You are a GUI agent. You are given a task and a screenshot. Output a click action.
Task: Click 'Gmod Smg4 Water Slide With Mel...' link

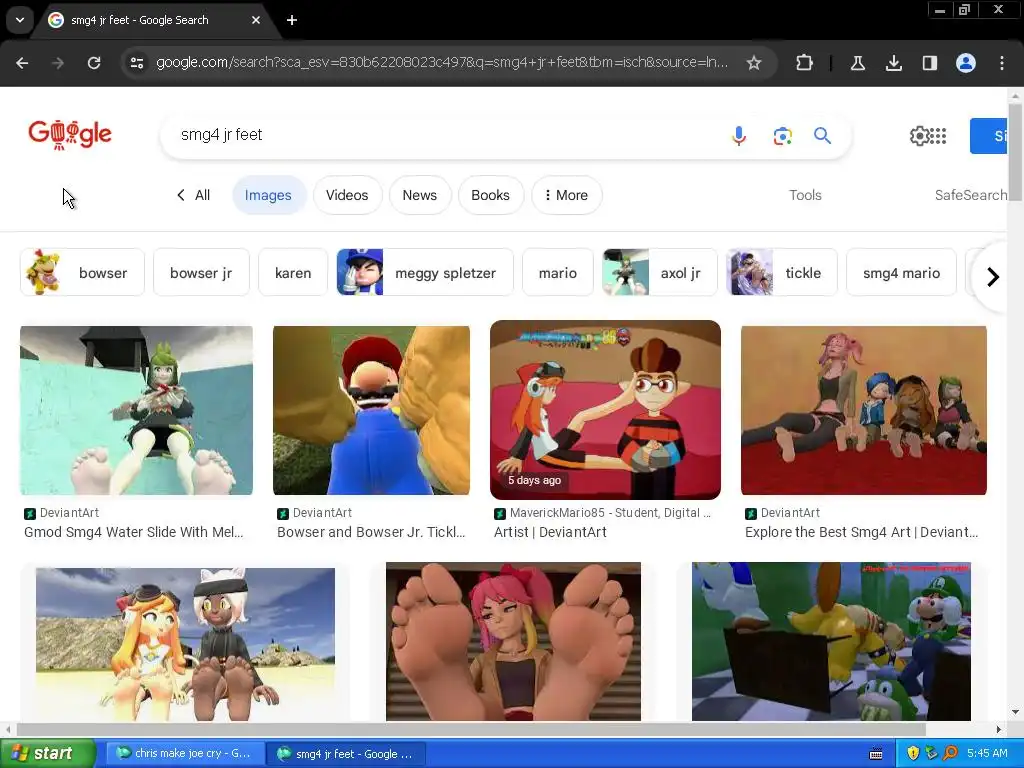click(x=133, y=532)
